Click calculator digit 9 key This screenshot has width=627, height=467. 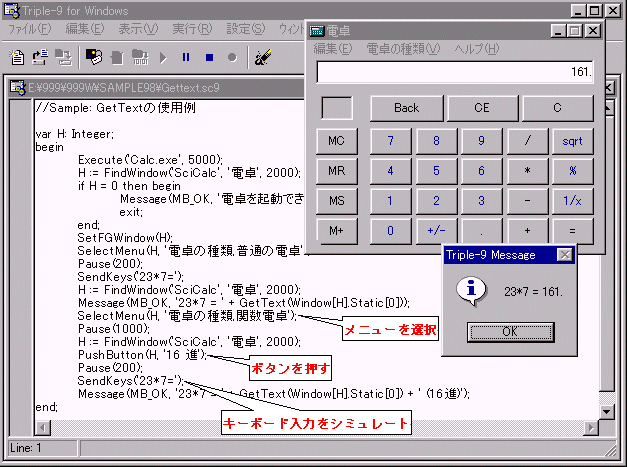(x=481, y=141)
